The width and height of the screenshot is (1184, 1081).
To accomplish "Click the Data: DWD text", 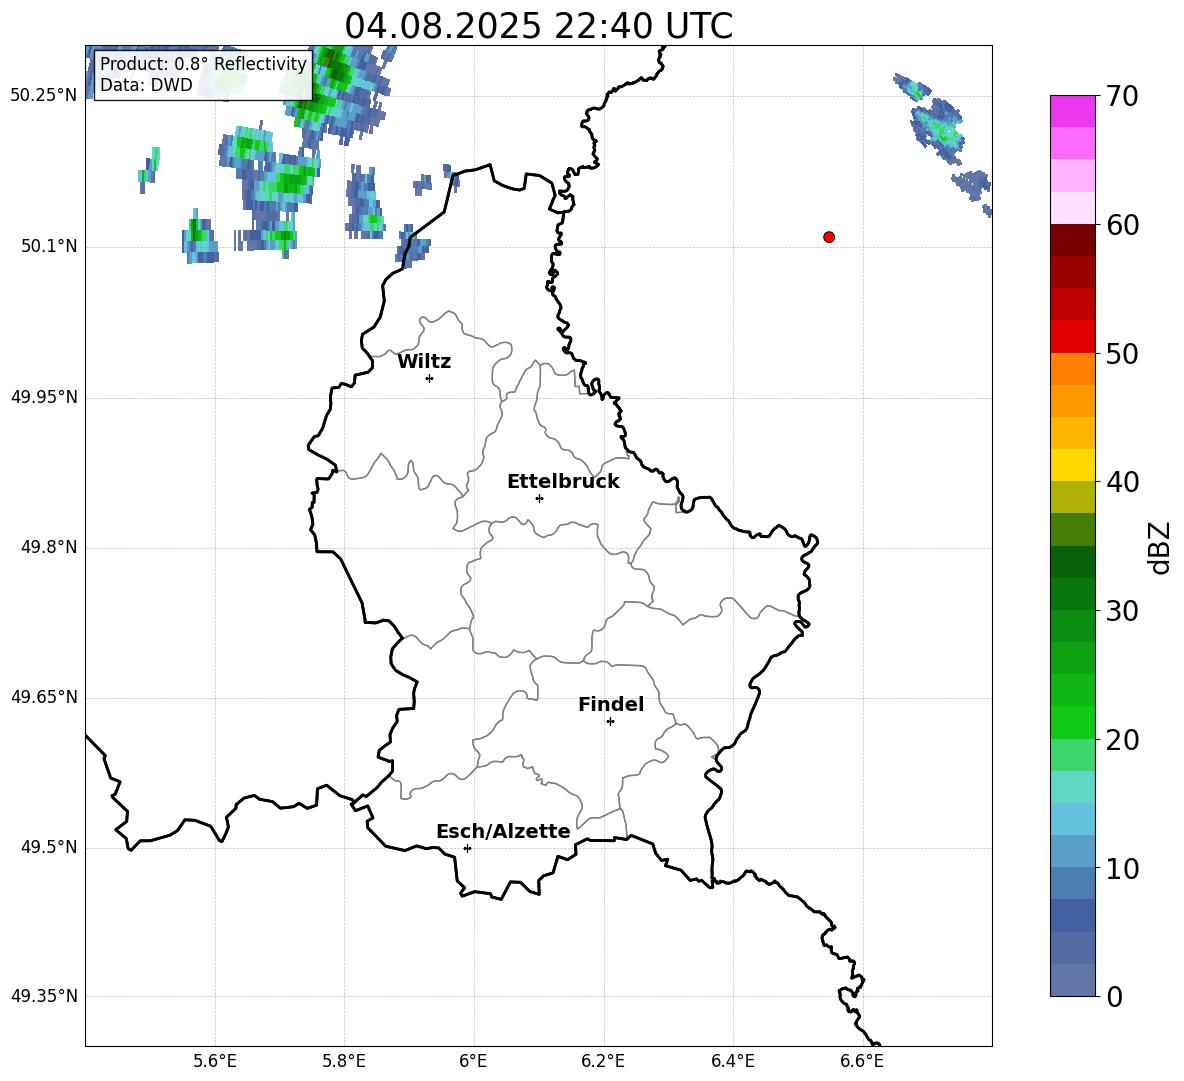I will point(146,85).
